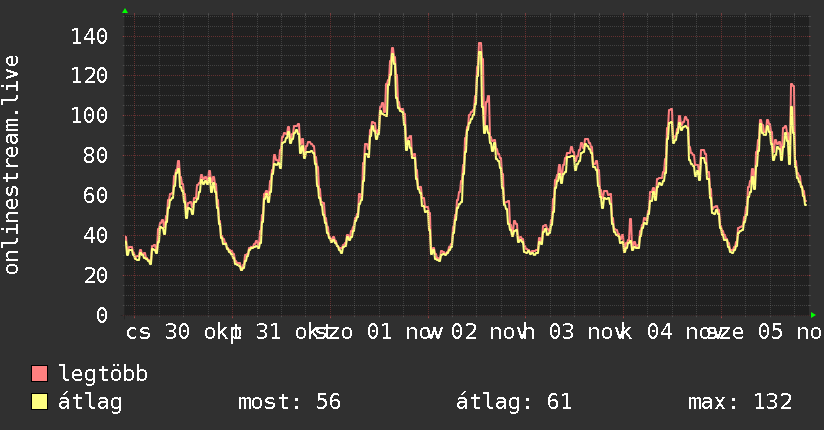
Task: Click the pink 'legtöbb' legend swatch
Action: pyautogui.click(x=39, y=373)
